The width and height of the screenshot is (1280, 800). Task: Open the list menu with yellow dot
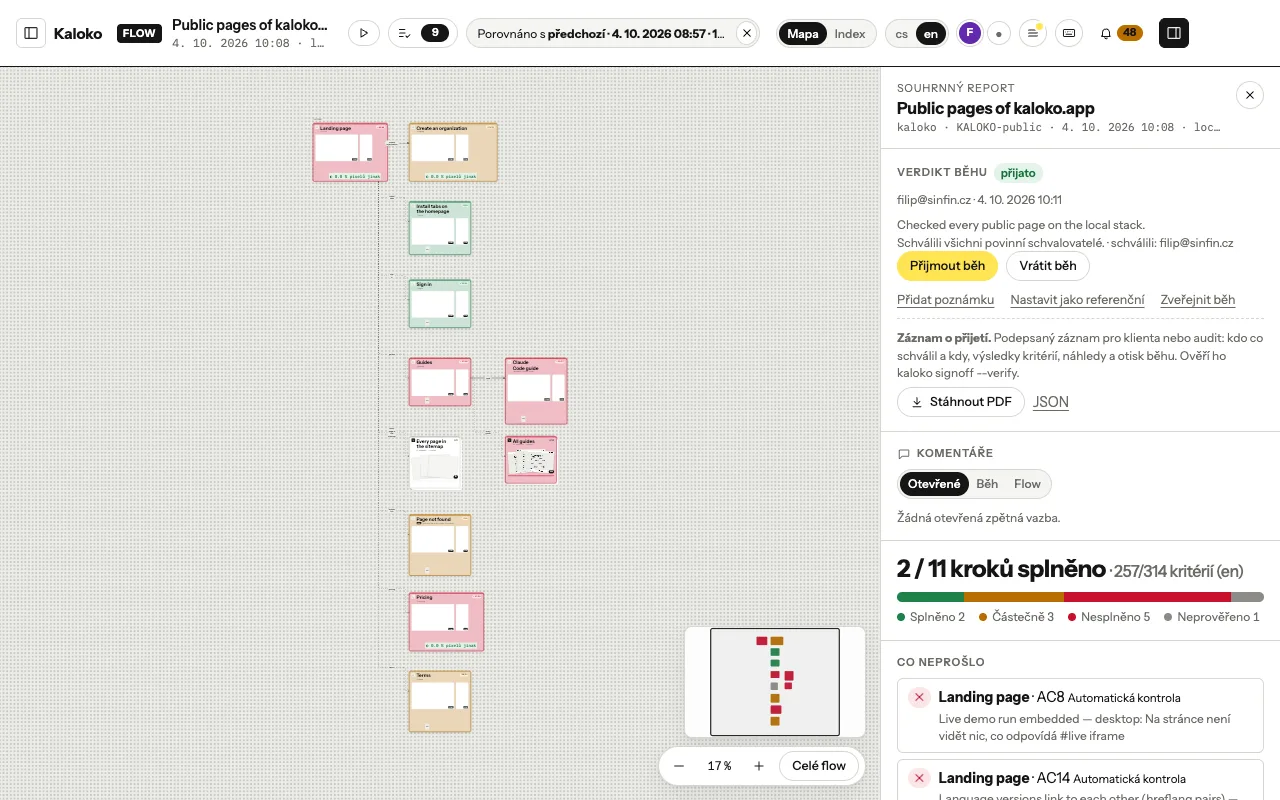pos(1033,33)
